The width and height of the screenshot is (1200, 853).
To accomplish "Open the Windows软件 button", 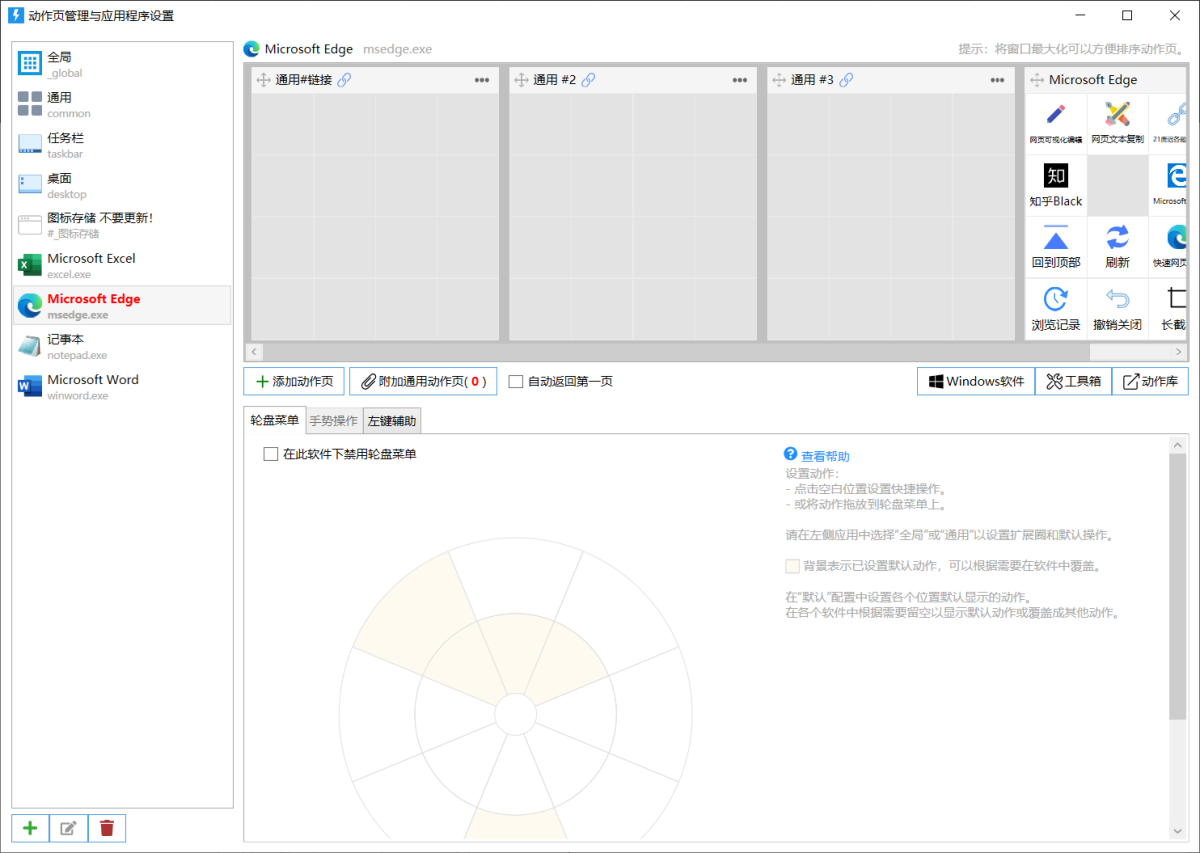I will [976, 381].
